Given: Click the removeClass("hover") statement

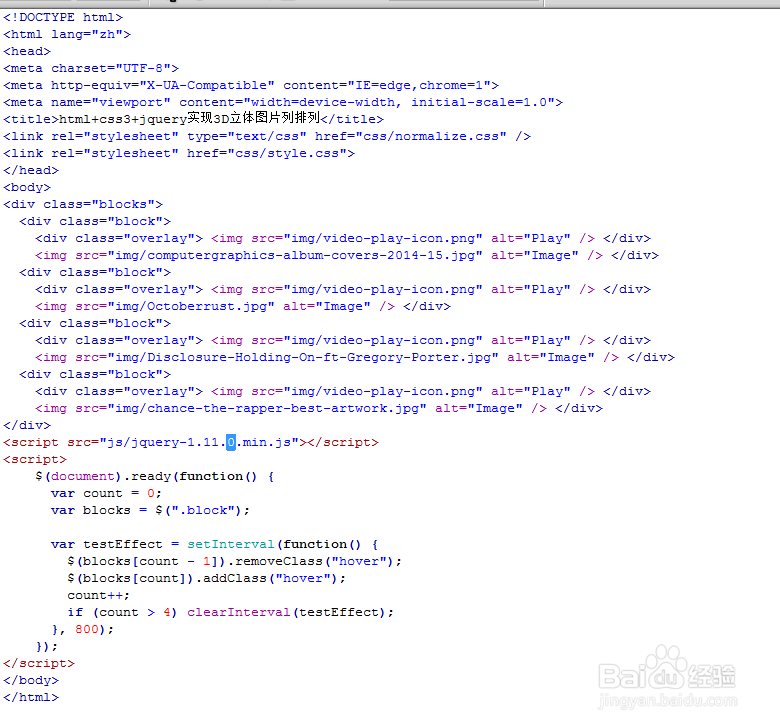Looking at the screenshot, I should pyautogui.click(x=234, y=561).
